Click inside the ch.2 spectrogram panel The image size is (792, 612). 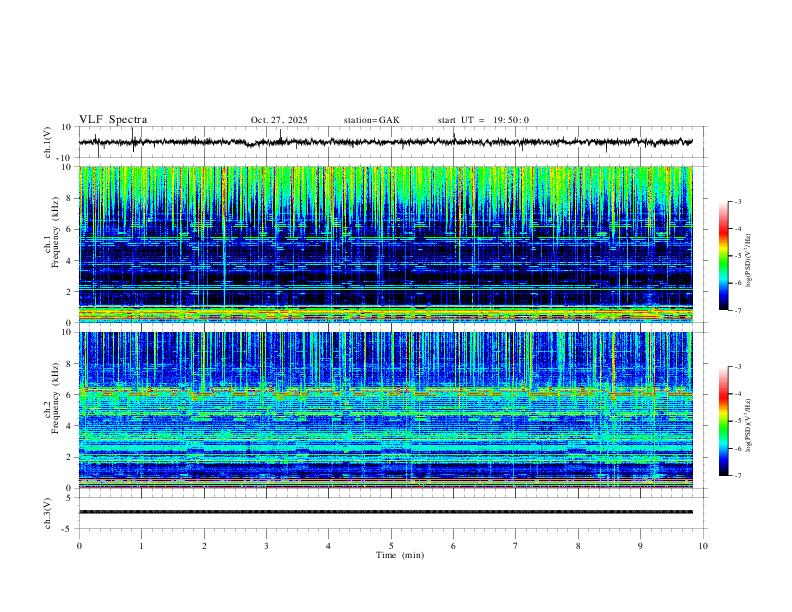[386, 410]
